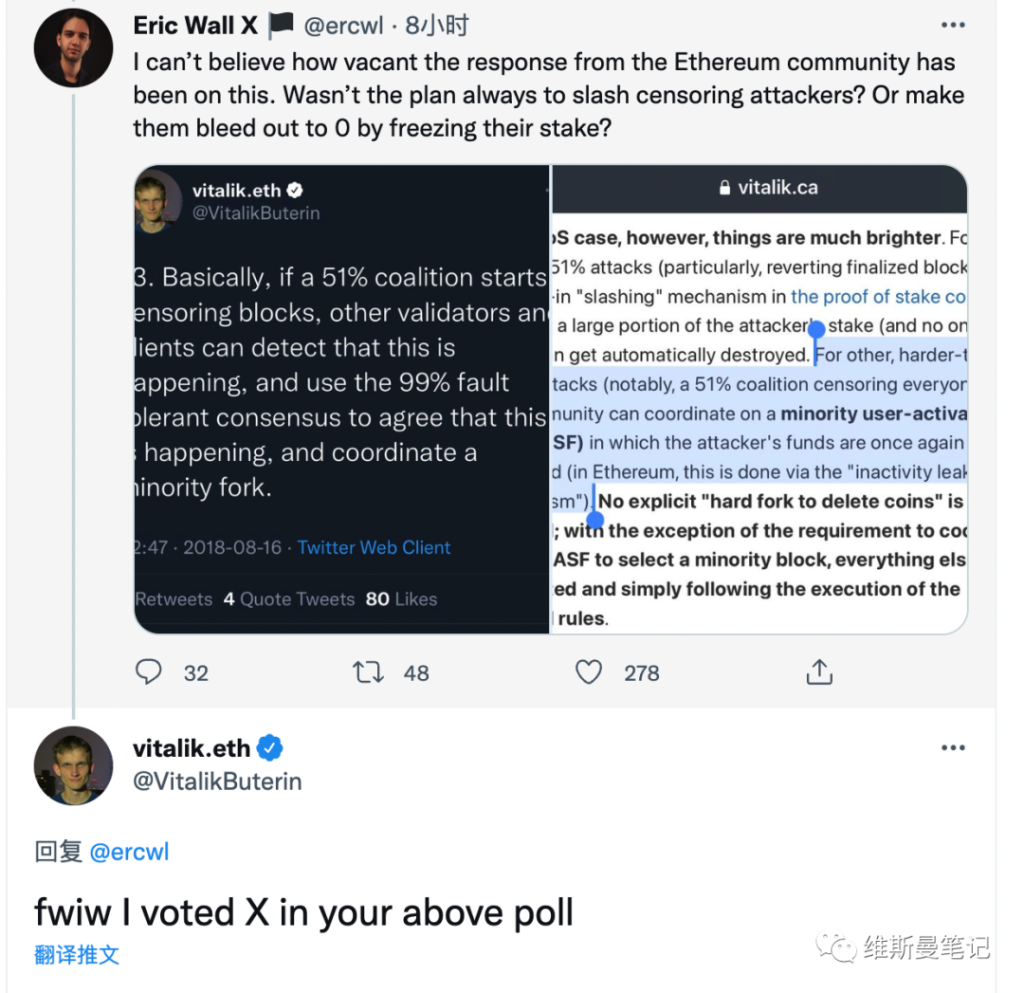Click the @ercwl mention in reply line
Viewport: 1024px width, 993px height.
click(129, 851)
